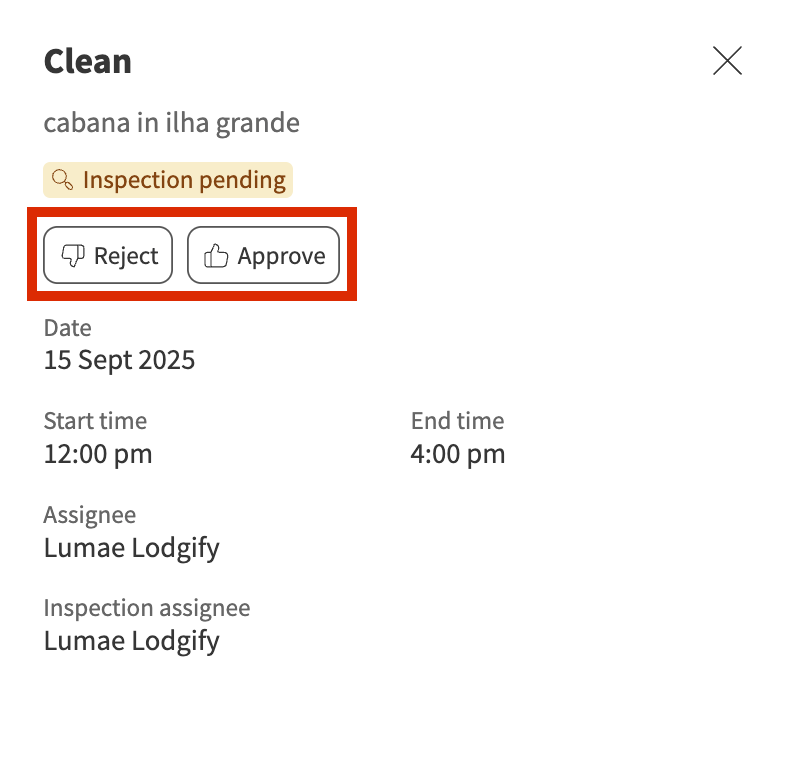Approve the cleaning inspection
This screenshot has width=792, height=774.
point(263,256)
